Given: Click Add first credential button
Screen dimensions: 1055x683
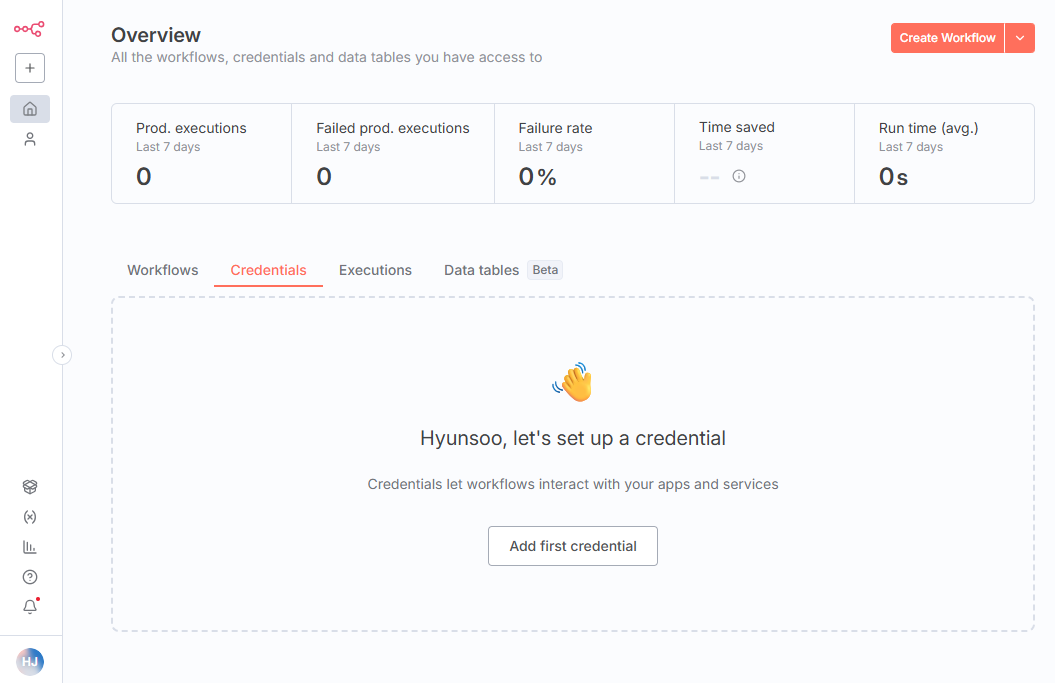Looking at the screenshot, I should tap(573, 546).
